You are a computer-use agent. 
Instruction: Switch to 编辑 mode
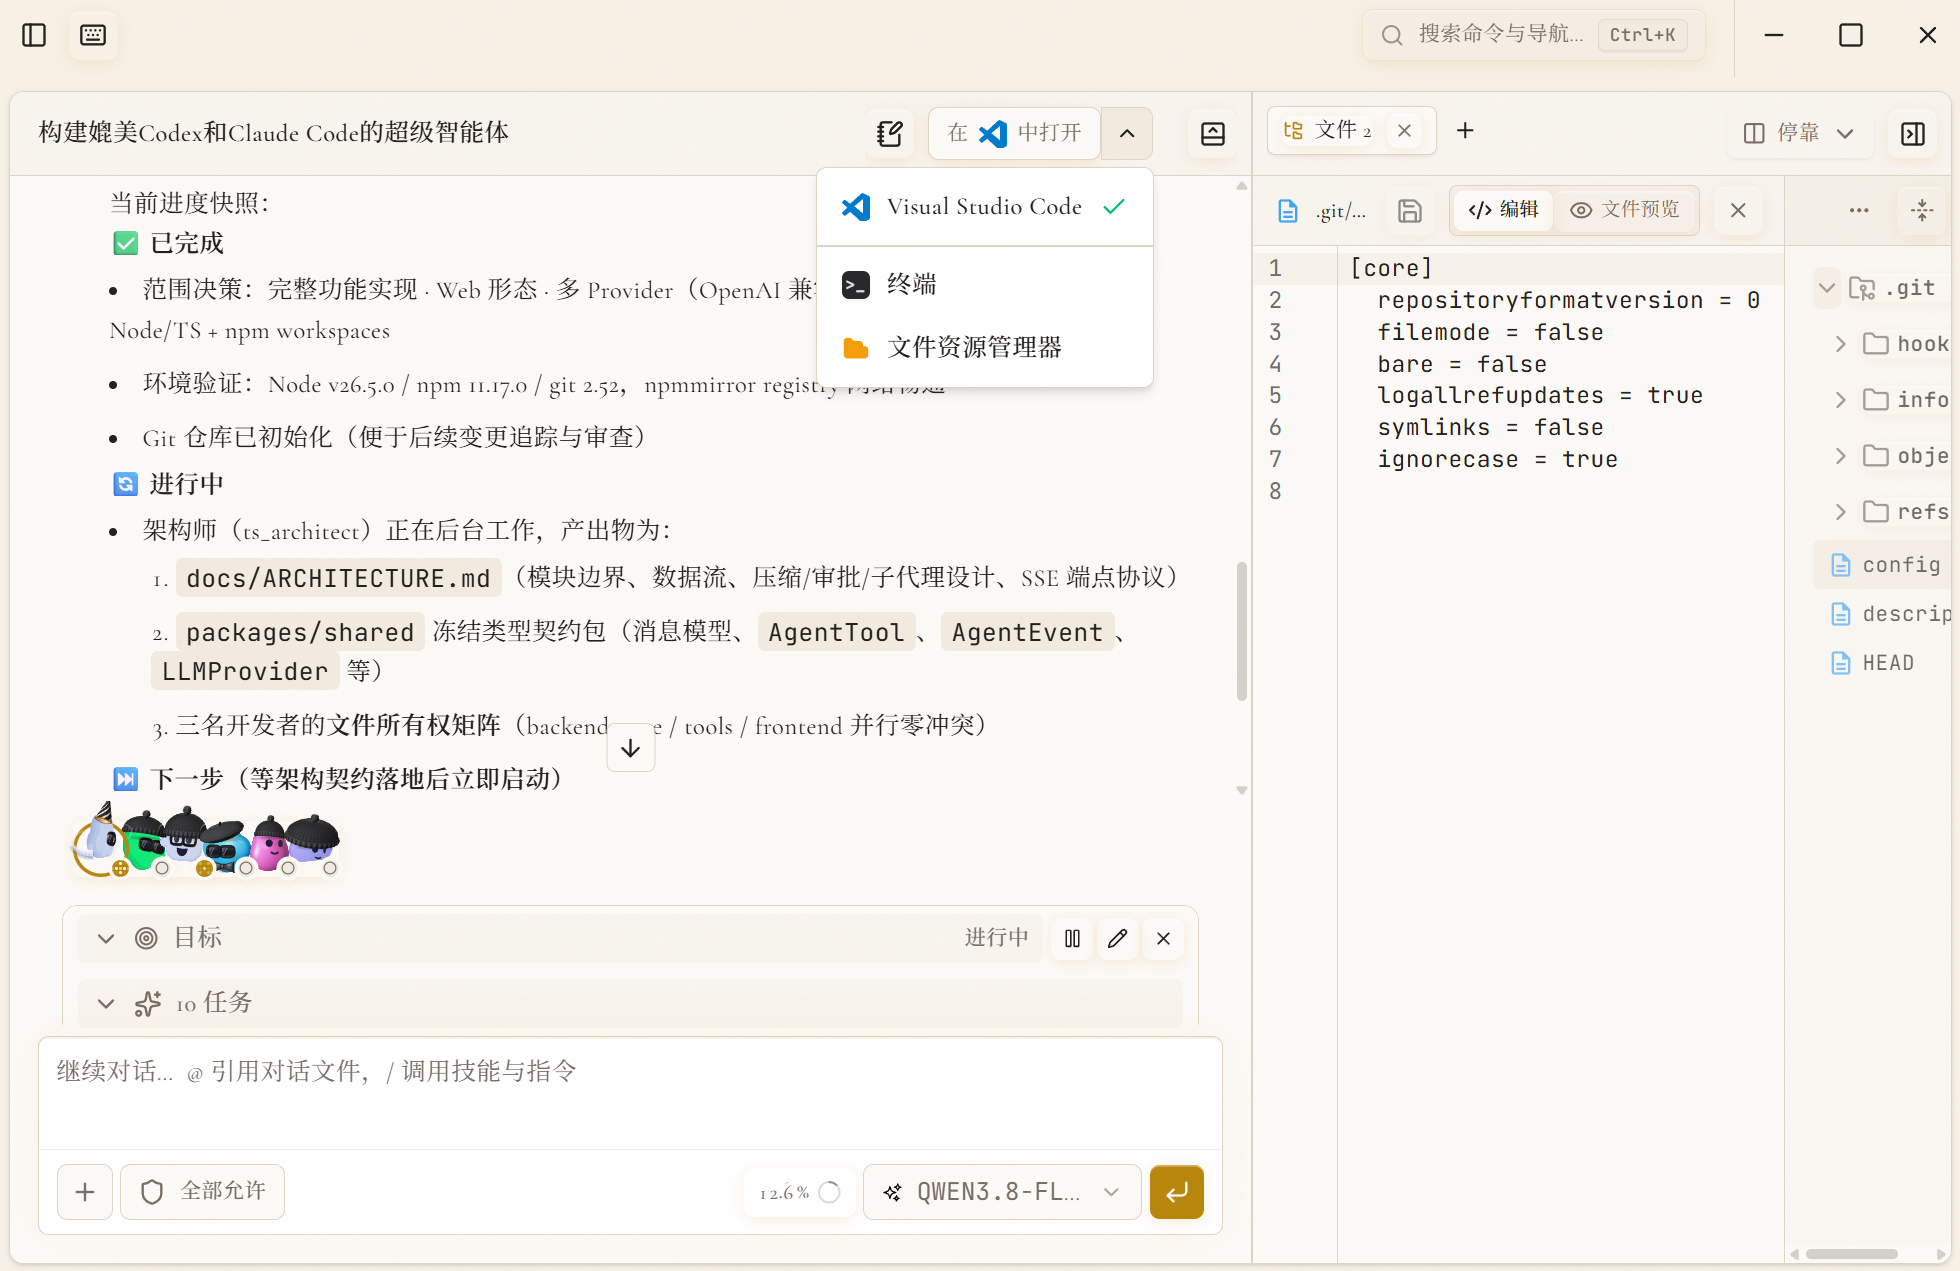(x=1503, y=210)
